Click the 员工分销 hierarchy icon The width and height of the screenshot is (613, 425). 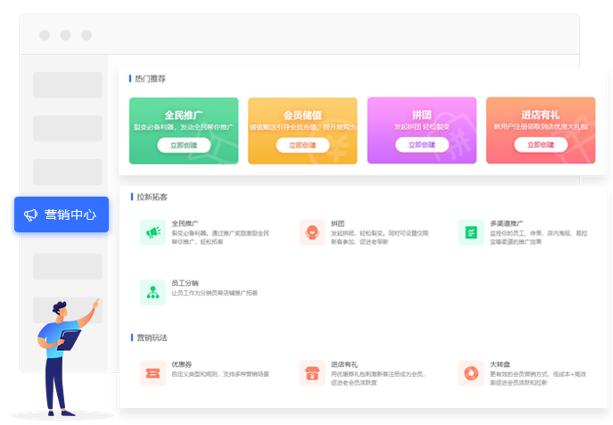pos(153,292)
